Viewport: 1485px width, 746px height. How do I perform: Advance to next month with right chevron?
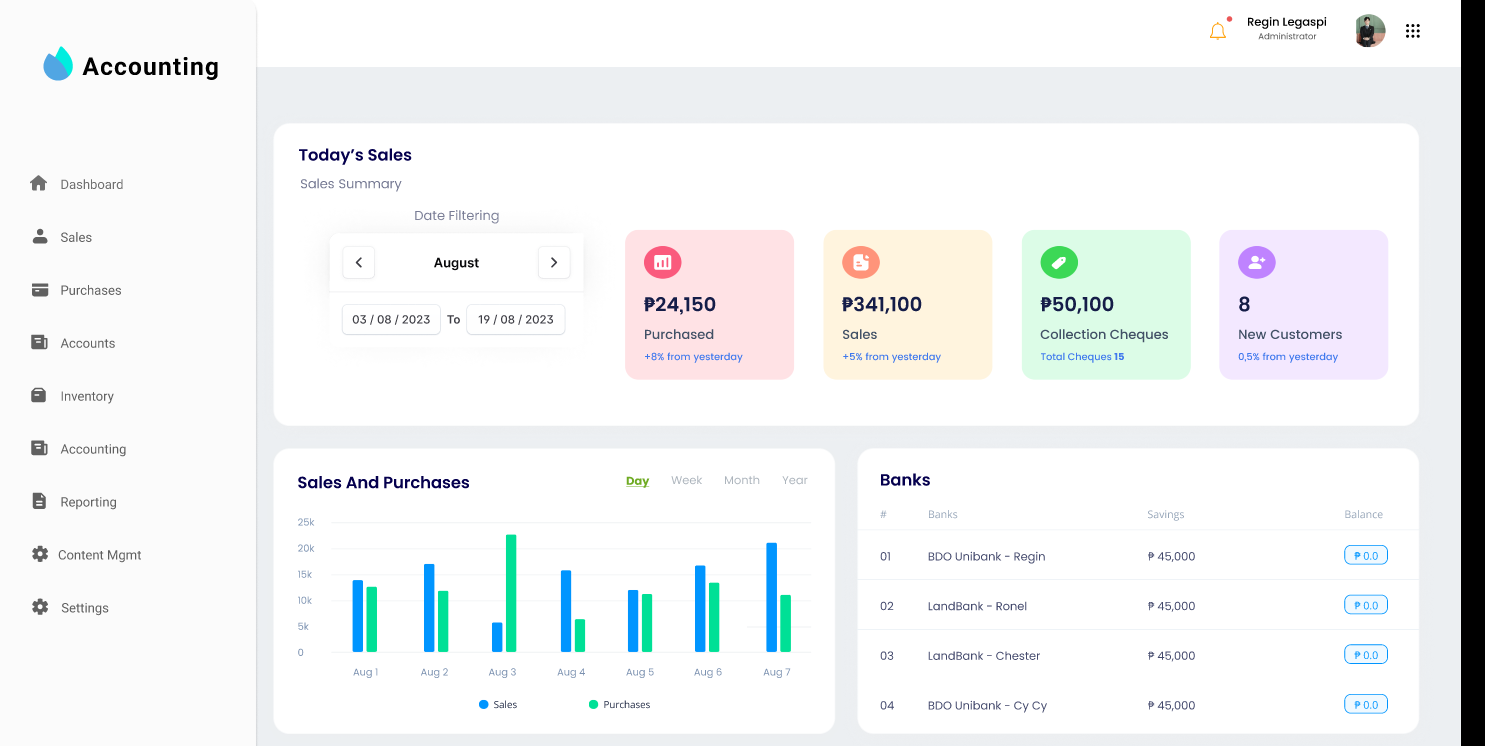tap(554, 263)
